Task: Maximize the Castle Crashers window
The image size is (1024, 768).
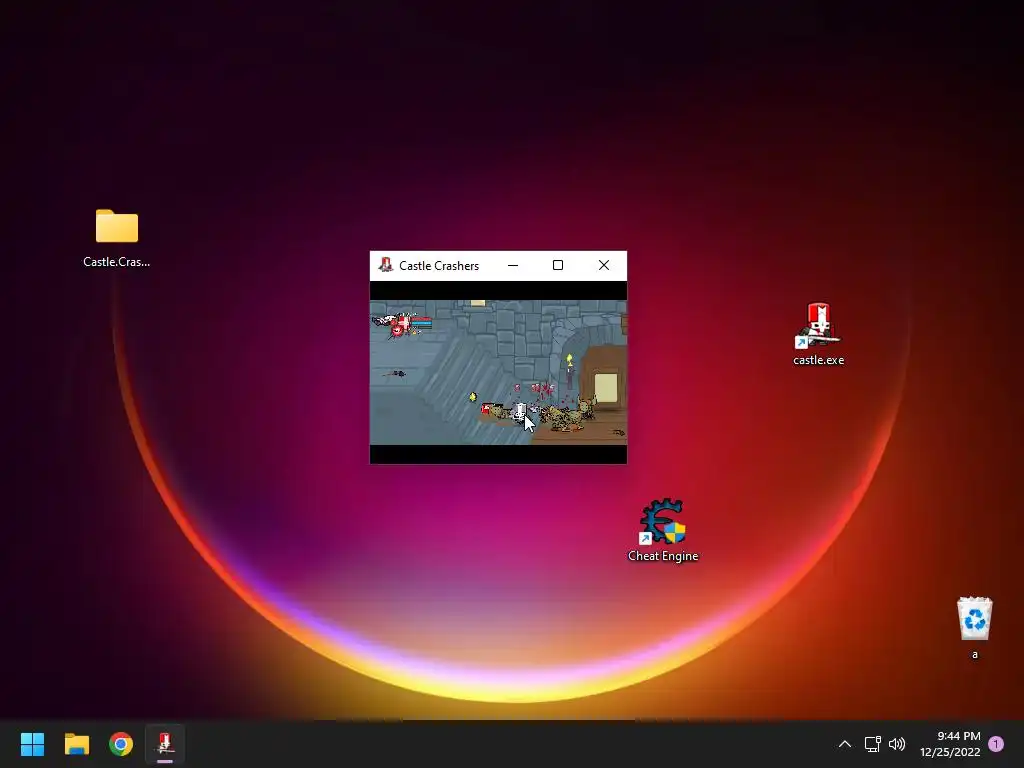Action: click(558, 265)
